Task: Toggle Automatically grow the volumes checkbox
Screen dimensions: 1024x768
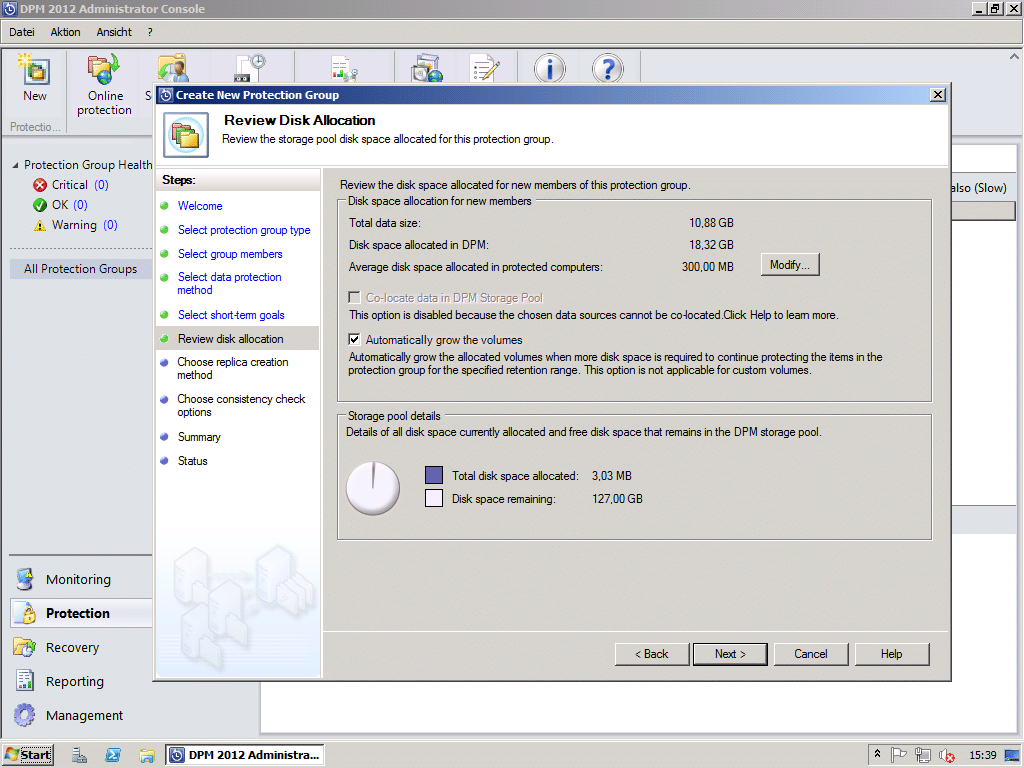Action: tap(354, 340)
